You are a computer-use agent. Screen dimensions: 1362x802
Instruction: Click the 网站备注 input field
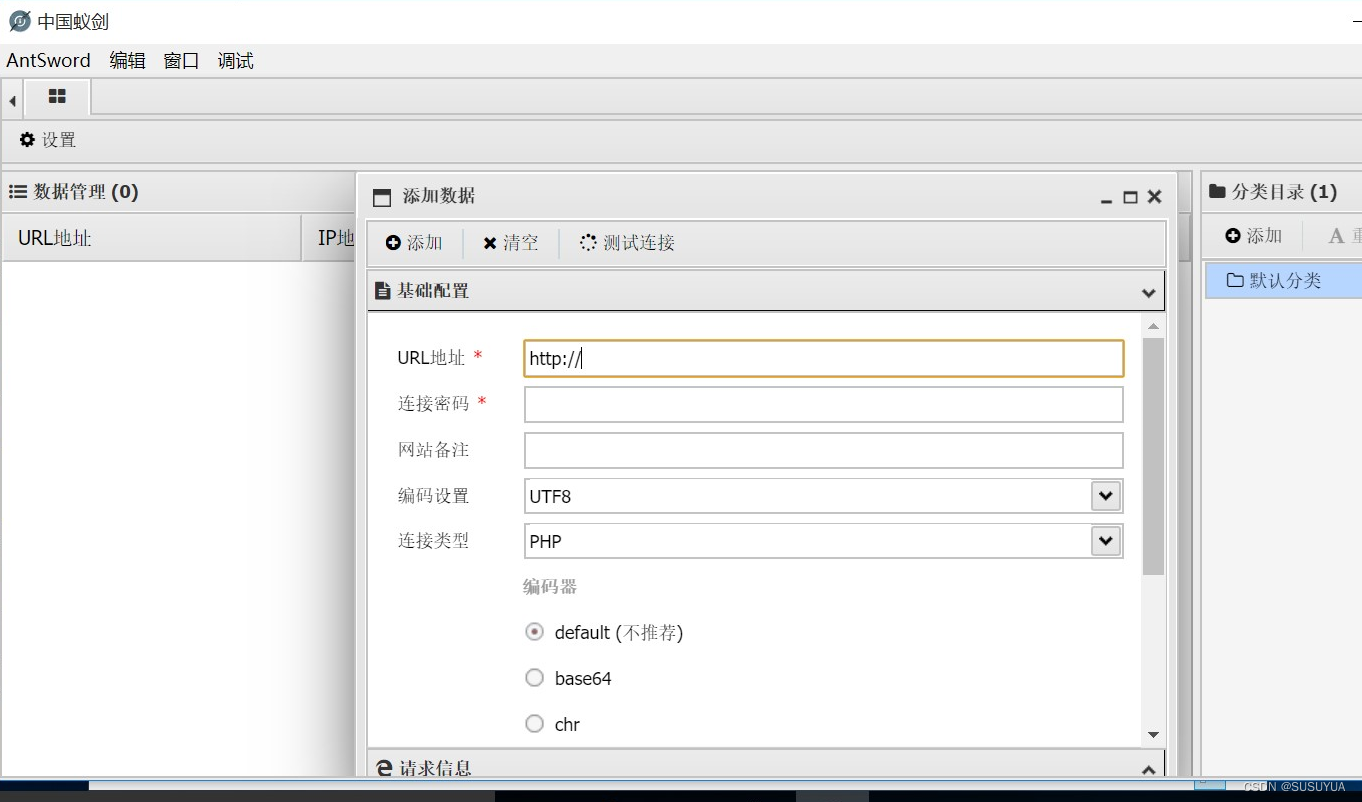click(824, 450)
